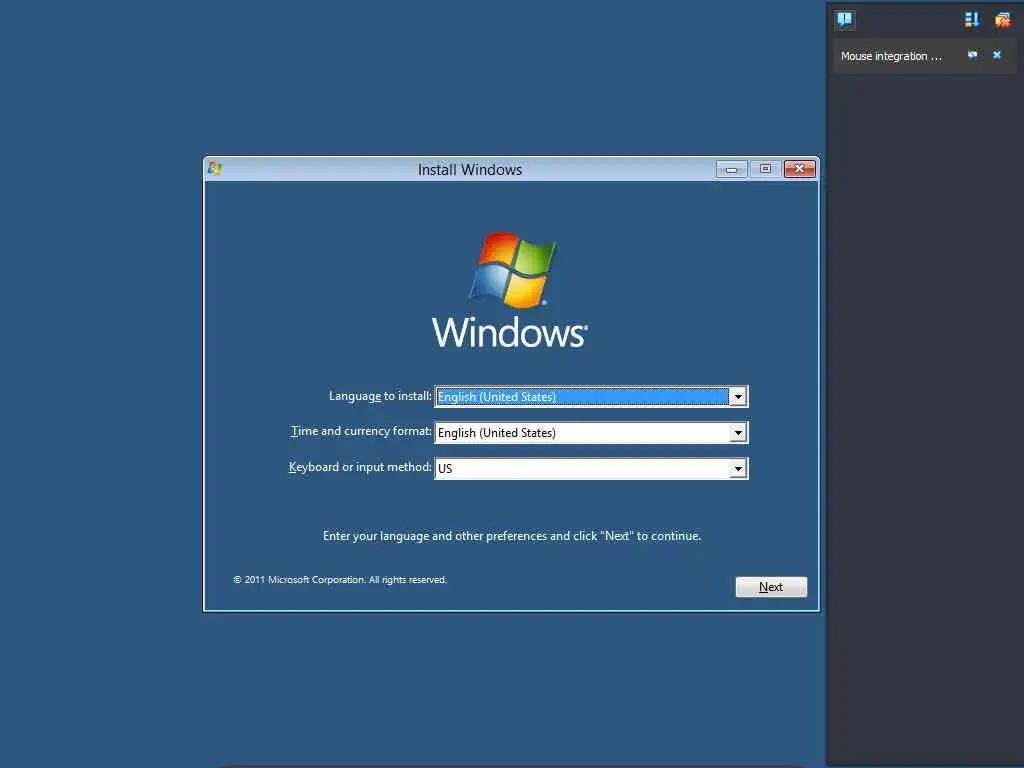Screen dimensions: 1024x768
Task: Dismiss the Mouse integration notification
Action: click(997, 55)
